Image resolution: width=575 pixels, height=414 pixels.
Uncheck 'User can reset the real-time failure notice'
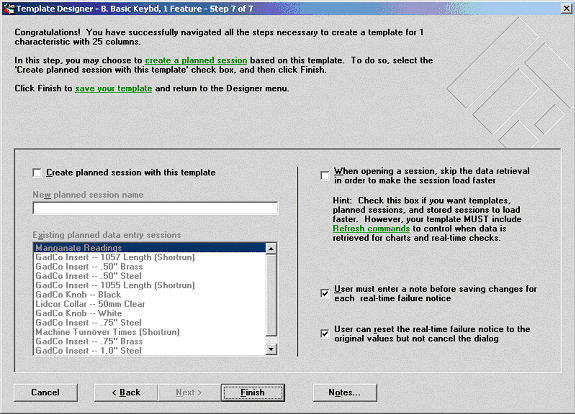click(325, 334)
